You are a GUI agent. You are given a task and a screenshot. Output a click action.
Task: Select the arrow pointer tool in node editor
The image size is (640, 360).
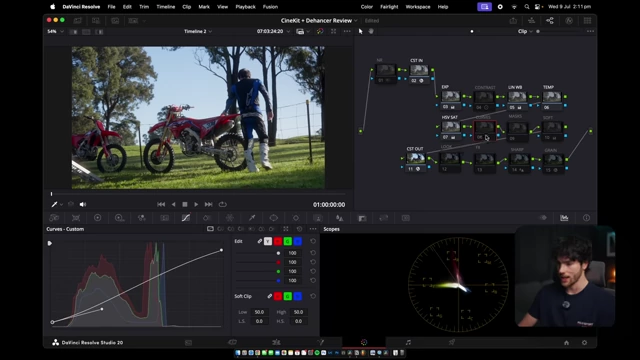[x=360, y=31]
